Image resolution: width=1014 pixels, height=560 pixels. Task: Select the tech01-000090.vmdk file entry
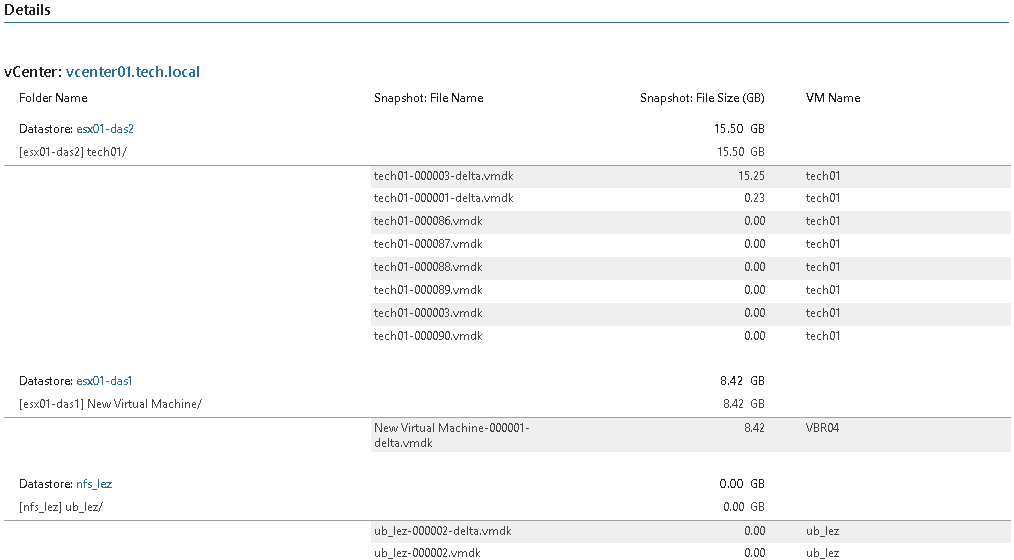(x=428, y=336)
